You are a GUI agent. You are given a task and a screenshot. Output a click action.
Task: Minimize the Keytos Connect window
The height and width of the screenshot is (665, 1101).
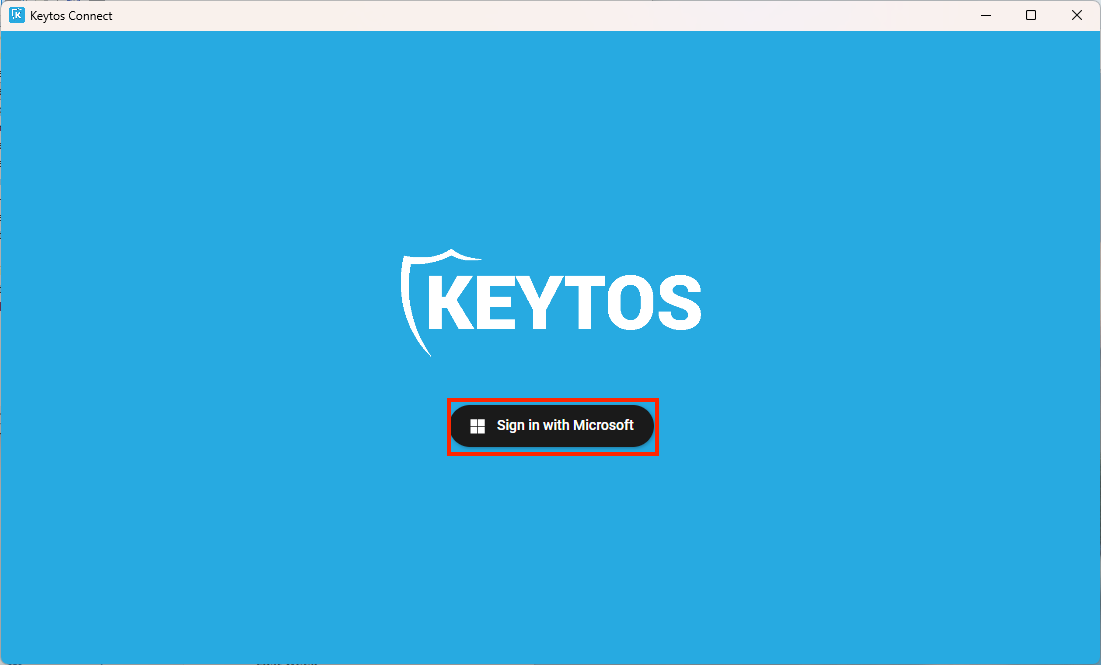pyautogui.click(x=986, y=15)
